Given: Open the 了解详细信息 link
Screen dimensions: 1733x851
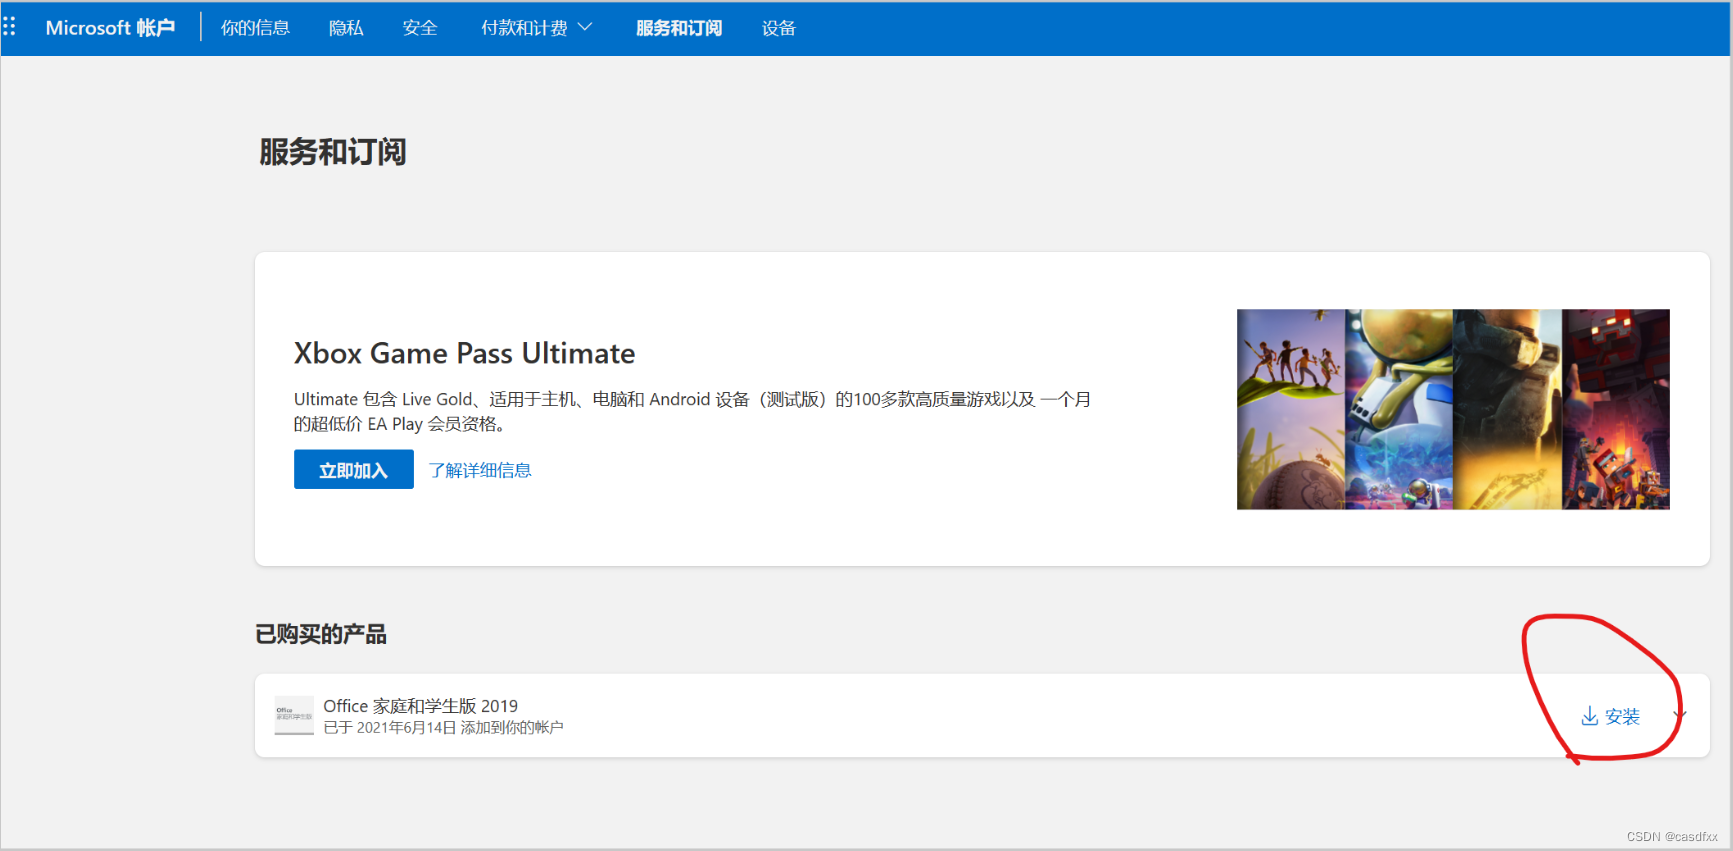Looking at the screenshot, I should [480, 470].
